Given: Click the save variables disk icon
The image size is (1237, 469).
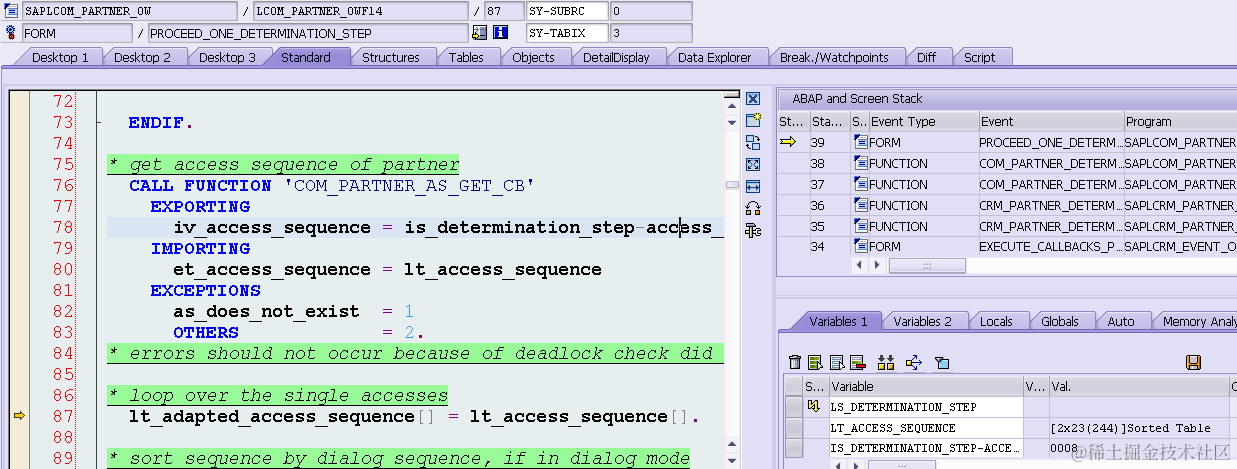Looking at the screenshot, I should pos(1192,362).
